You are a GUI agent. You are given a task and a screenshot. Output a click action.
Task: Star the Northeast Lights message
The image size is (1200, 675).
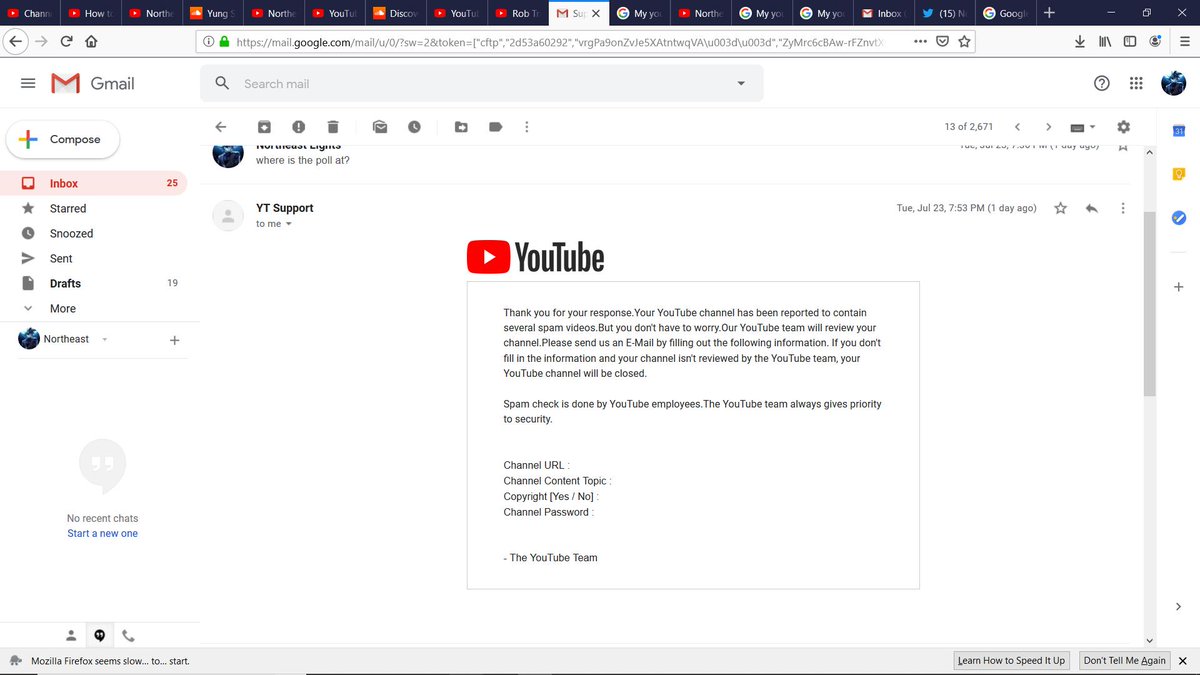[1123, 146]
